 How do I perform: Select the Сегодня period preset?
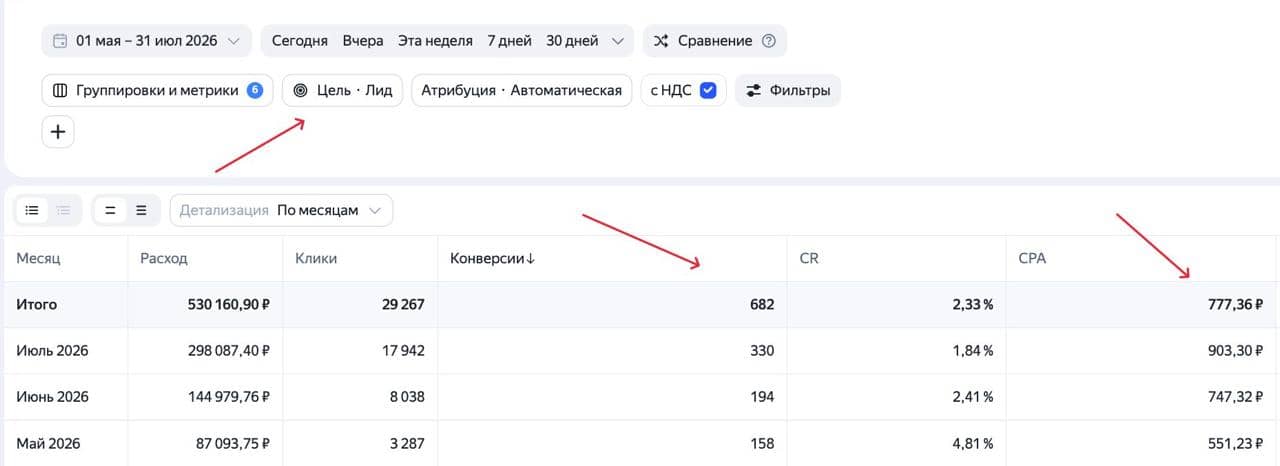click(299, 41)
